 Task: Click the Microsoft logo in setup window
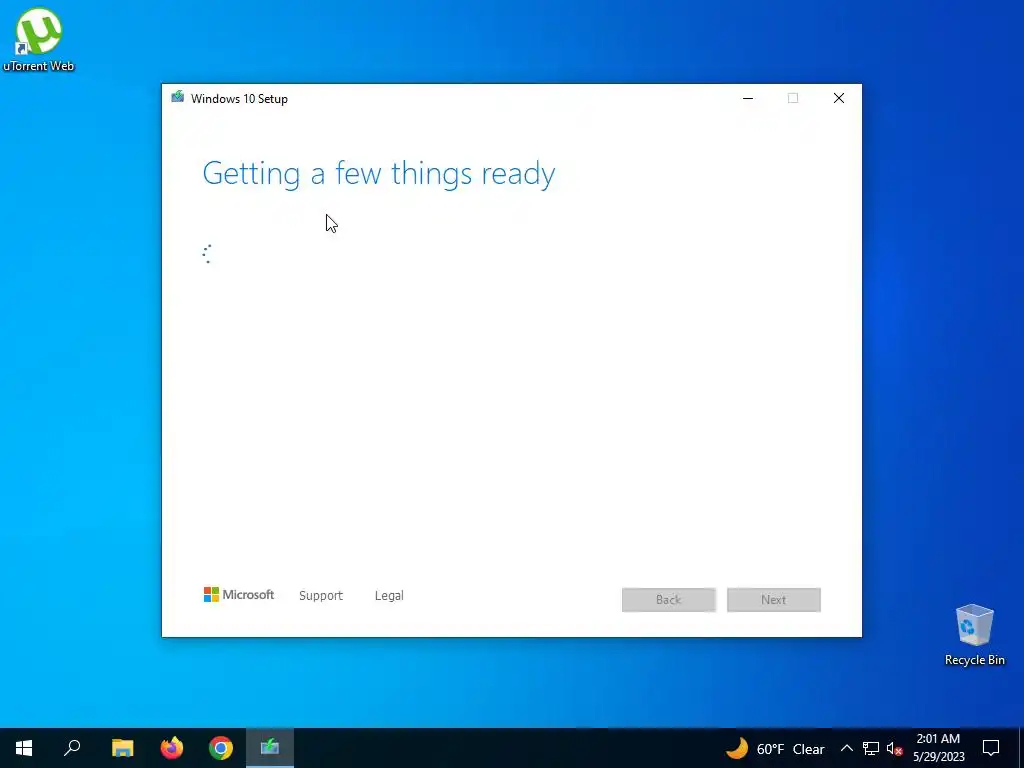pyautogui.click(x=239, y=594)
